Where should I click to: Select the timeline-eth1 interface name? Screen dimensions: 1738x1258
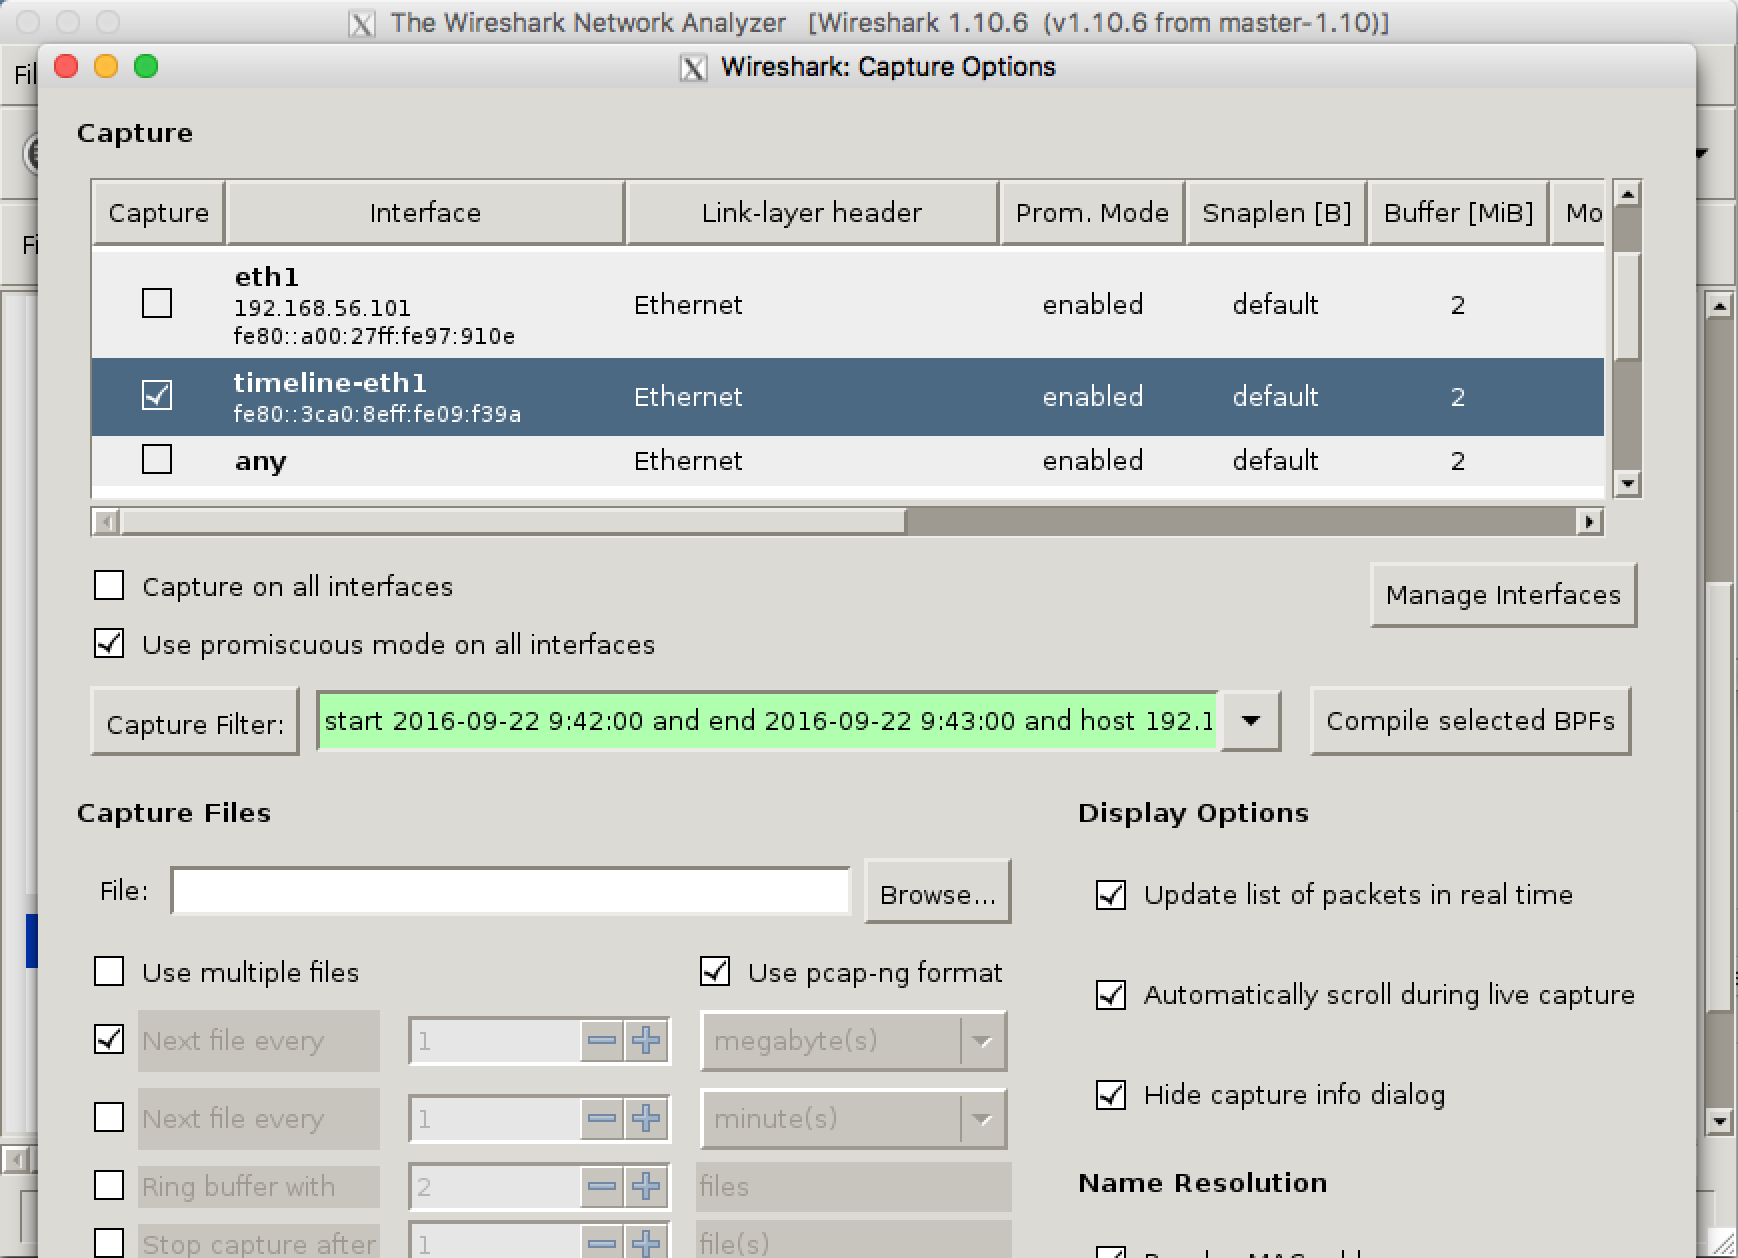click(x=330, y=383)
